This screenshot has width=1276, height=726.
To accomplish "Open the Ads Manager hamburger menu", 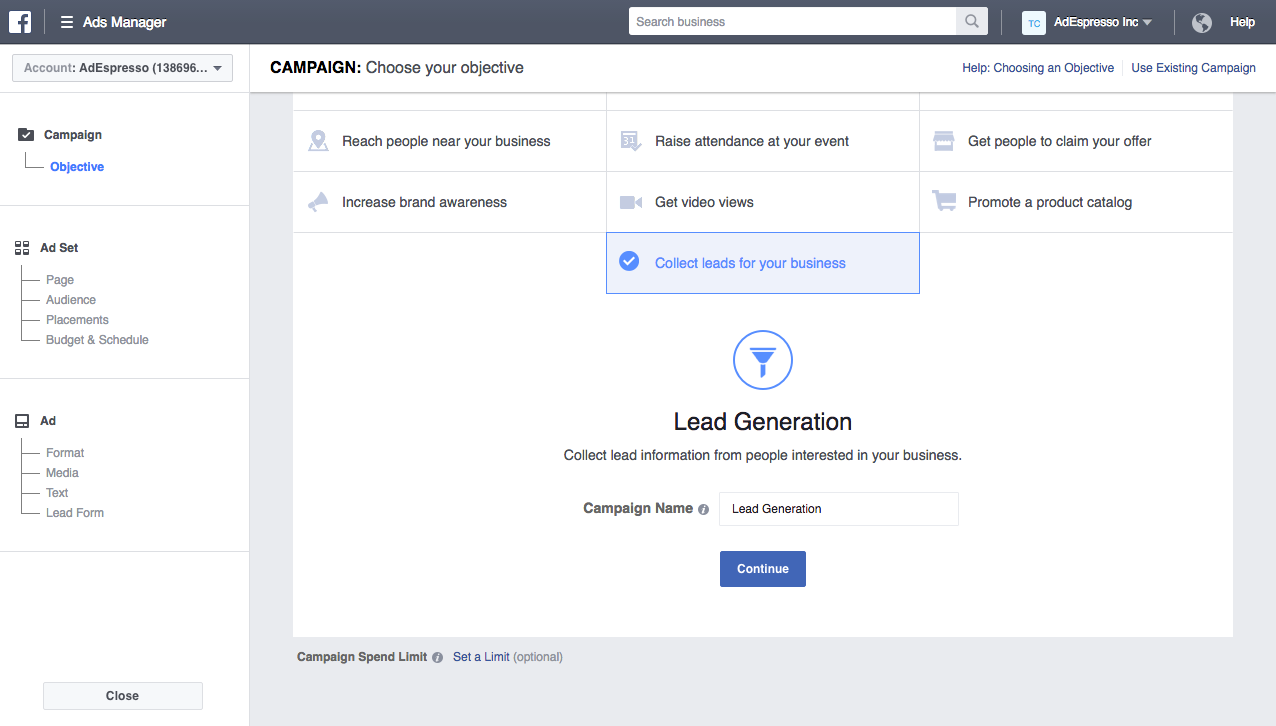I will click(x=67, y=22).
